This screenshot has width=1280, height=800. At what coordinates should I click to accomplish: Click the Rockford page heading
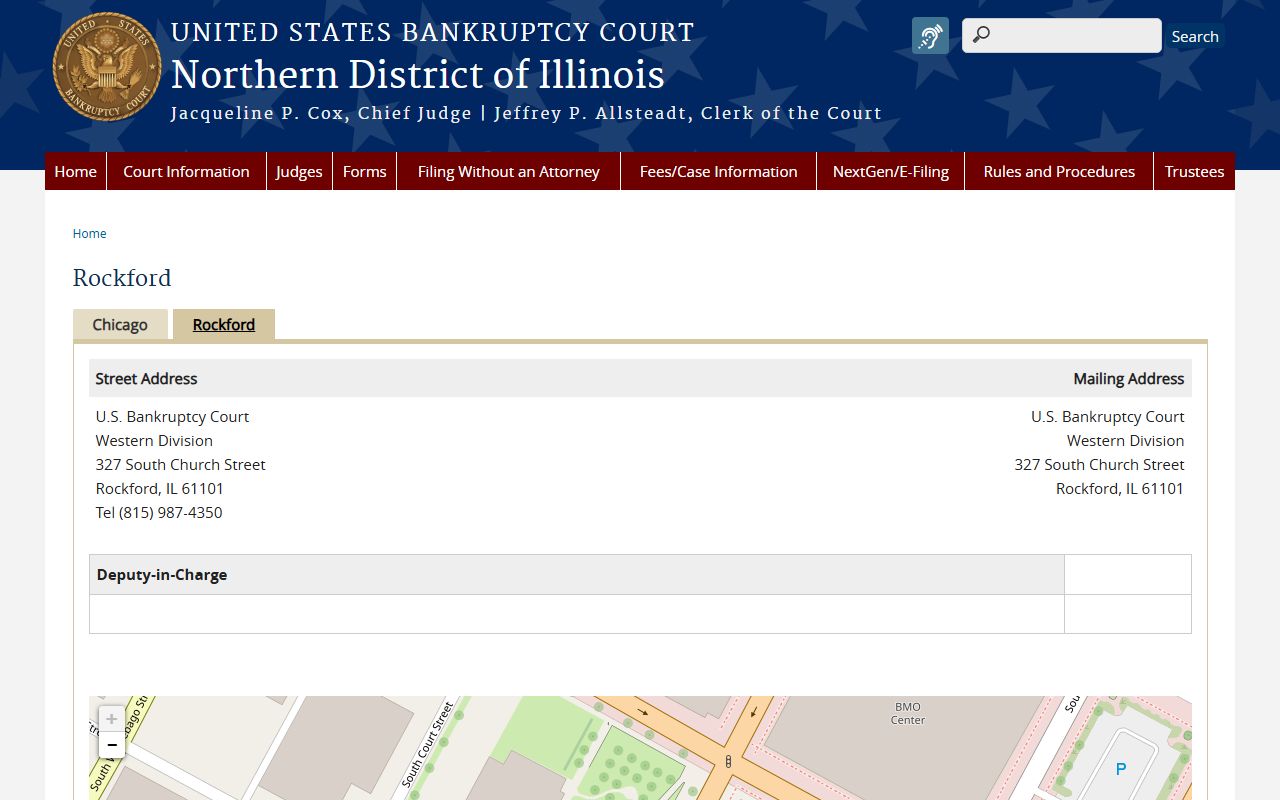(122, 278)
